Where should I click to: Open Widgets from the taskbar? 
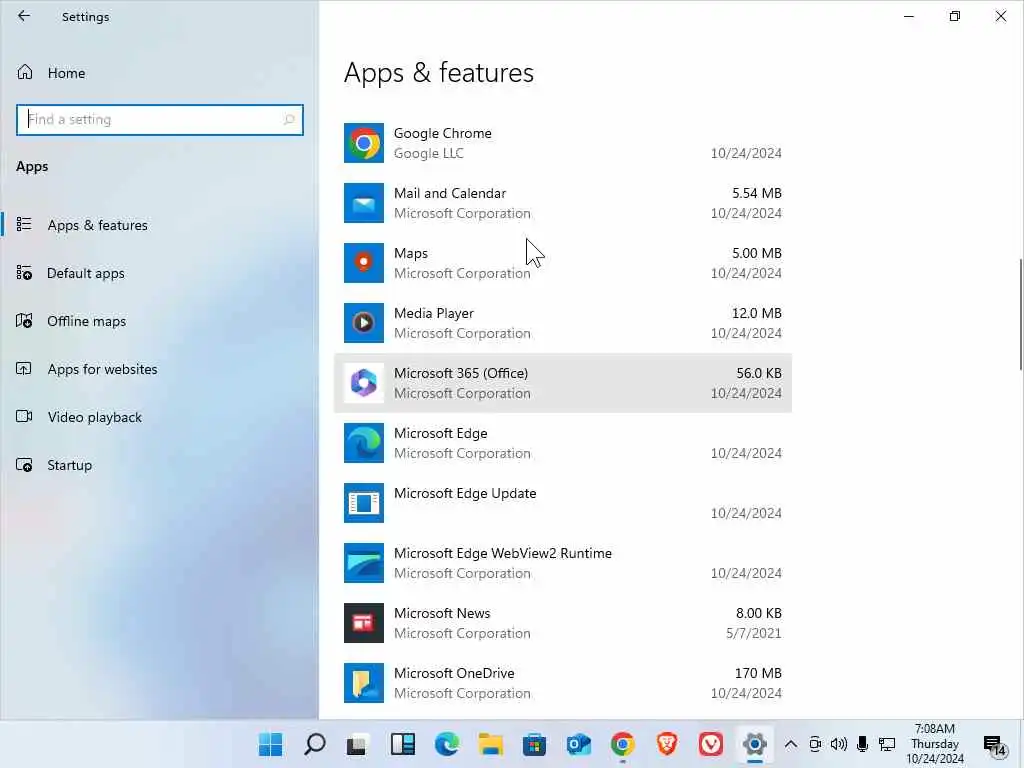pyautogui.click(x=402, y=744)
